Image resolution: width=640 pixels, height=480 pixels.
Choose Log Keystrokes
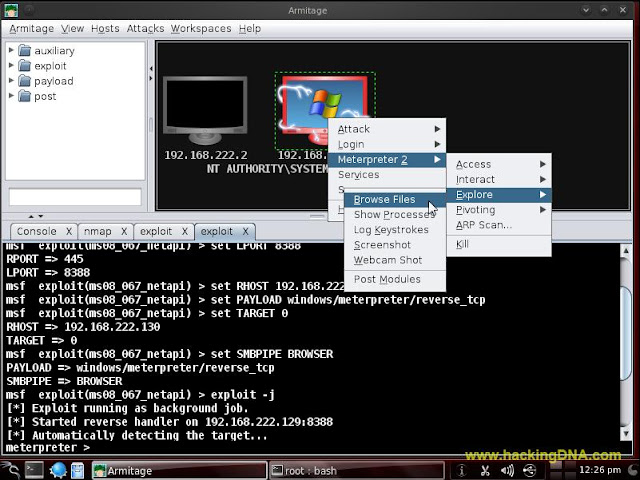pyautogui.click(x=395, y=230)
